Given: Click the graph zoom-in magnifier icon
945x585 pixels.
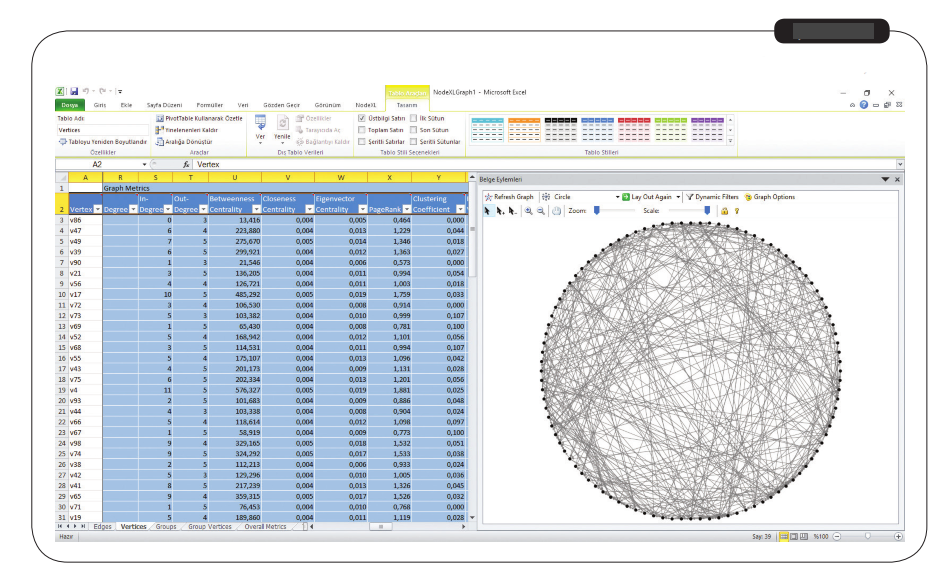Looking at the screenshot, I should pyautogui.click(x=529, y=212).
